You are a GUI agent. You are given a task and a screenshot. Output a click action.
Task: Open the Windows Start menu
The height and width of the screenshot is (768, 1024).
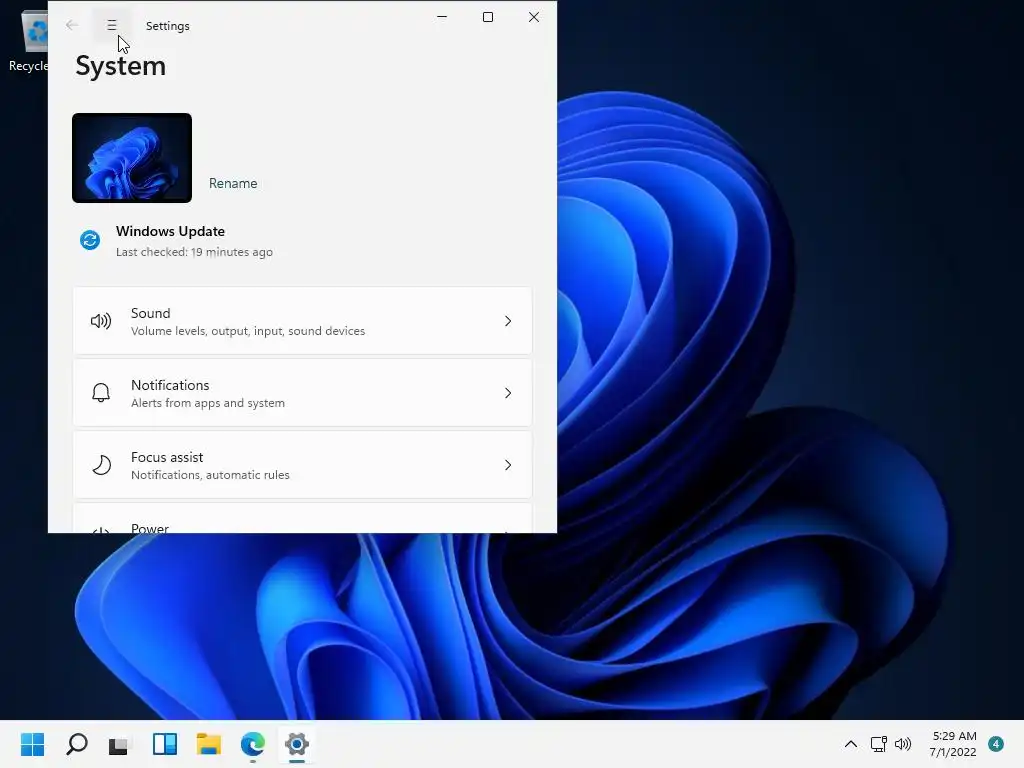click(x=33, y=744)
